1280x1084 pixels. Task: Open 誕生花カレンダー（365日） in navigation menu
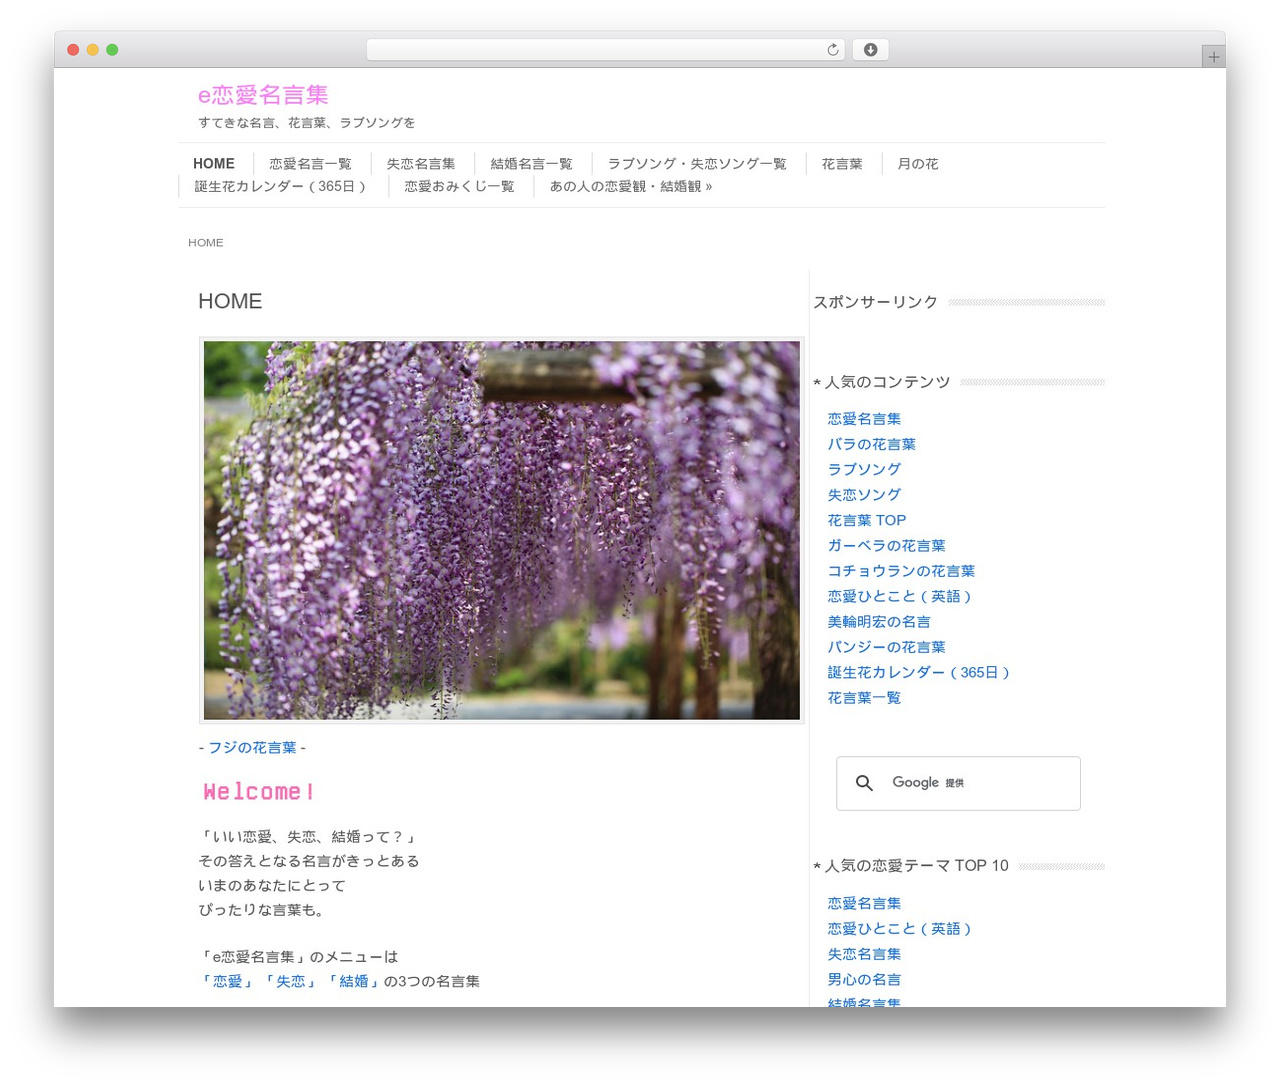click(x=281, y=187)
